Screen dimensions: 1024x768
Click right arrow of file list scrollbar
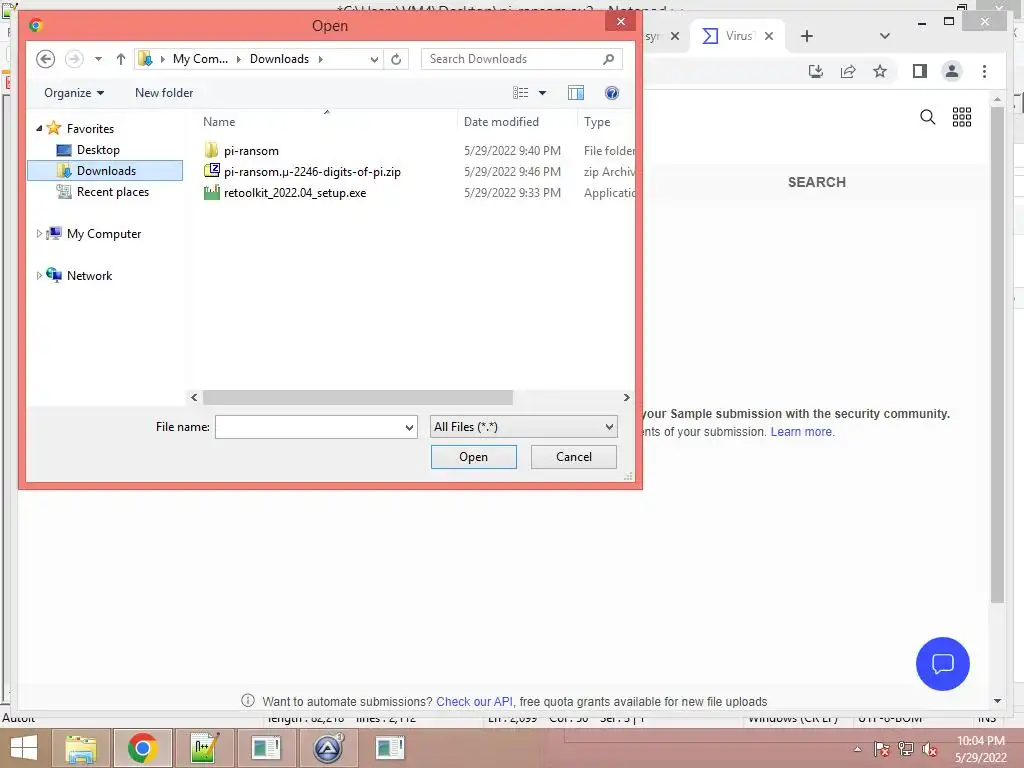pos(626,397)
